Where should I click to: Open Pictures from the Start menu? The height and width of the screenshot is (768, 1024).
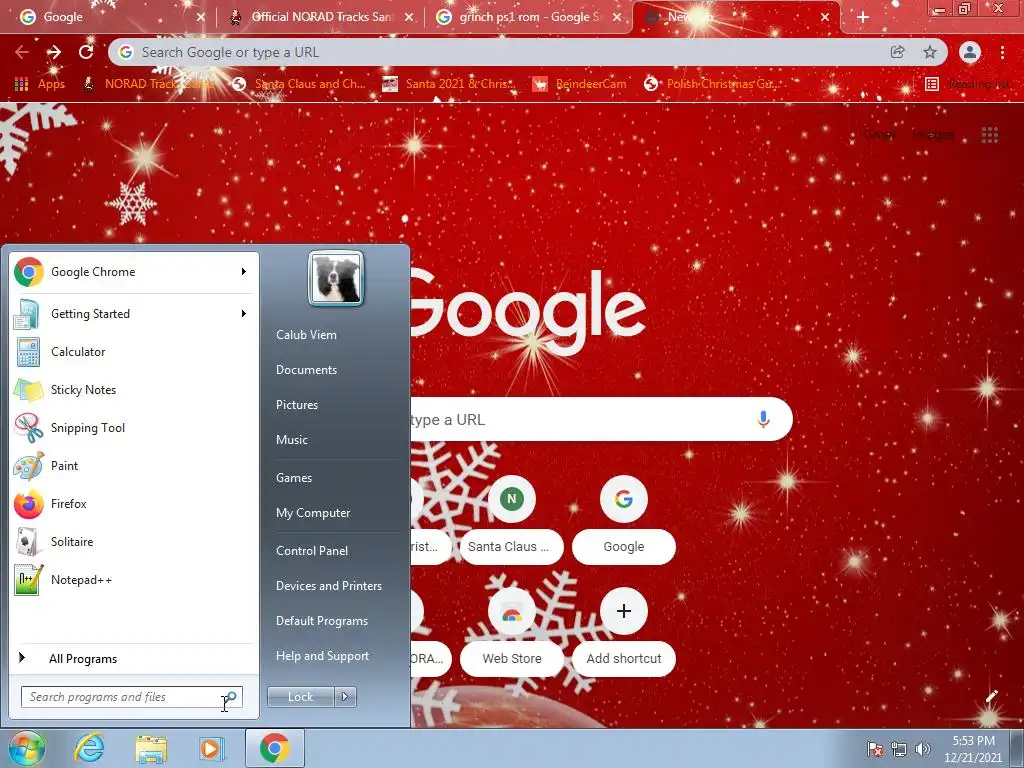tap(296, 405)
